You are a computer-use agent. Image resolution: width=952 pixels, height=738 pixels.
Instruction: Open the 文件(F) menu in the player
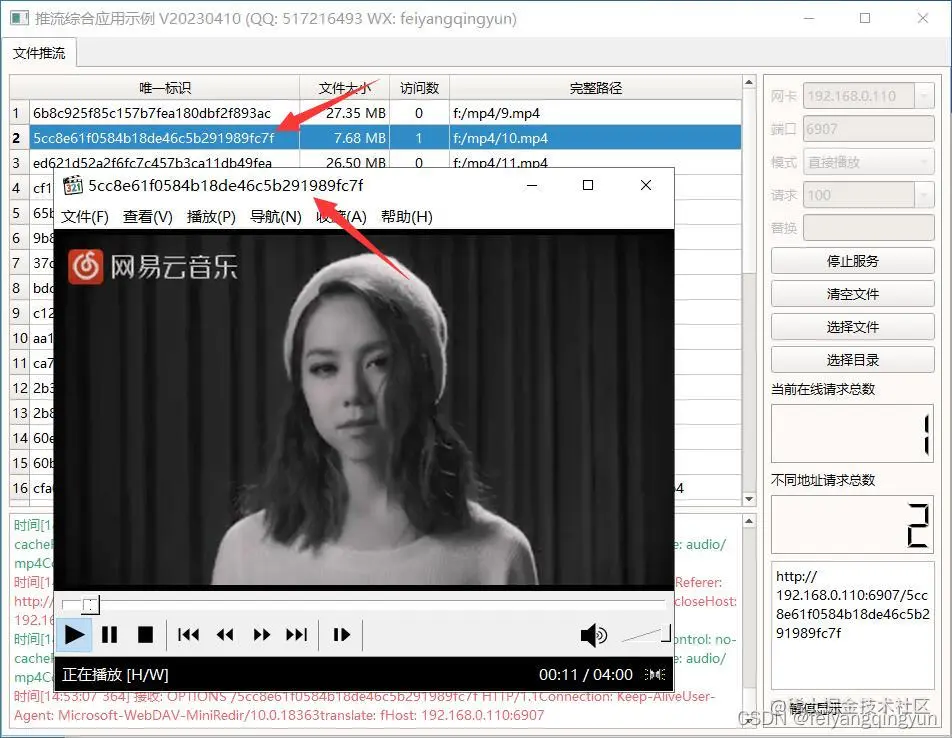[x=84, y=217]
